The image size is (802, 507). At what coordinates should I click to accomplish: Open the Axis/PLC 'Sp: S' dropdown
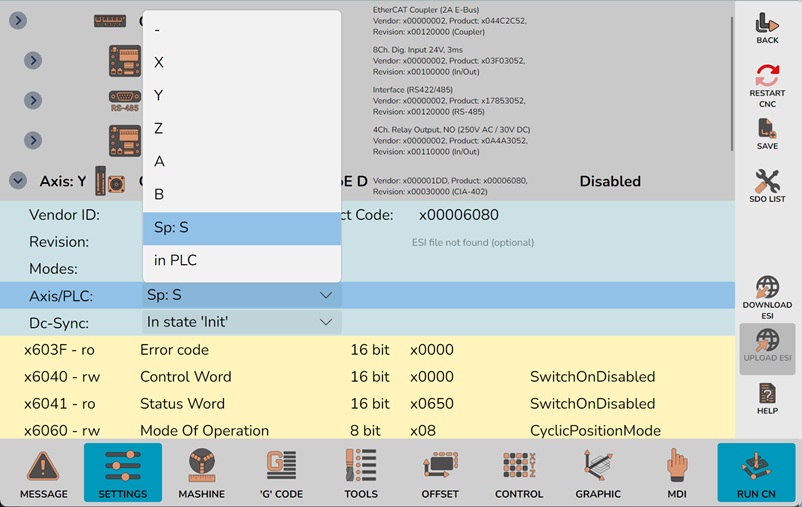click(x=241, y=295)
